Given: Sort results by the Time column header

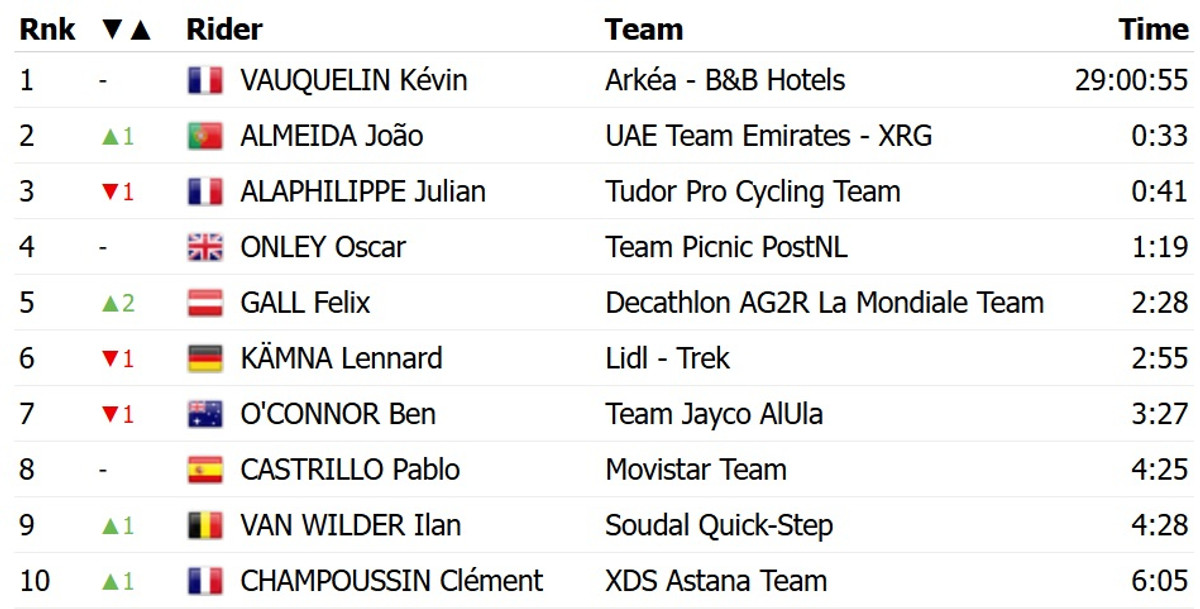Looking at the screenshot, I should coord(1154,30).
